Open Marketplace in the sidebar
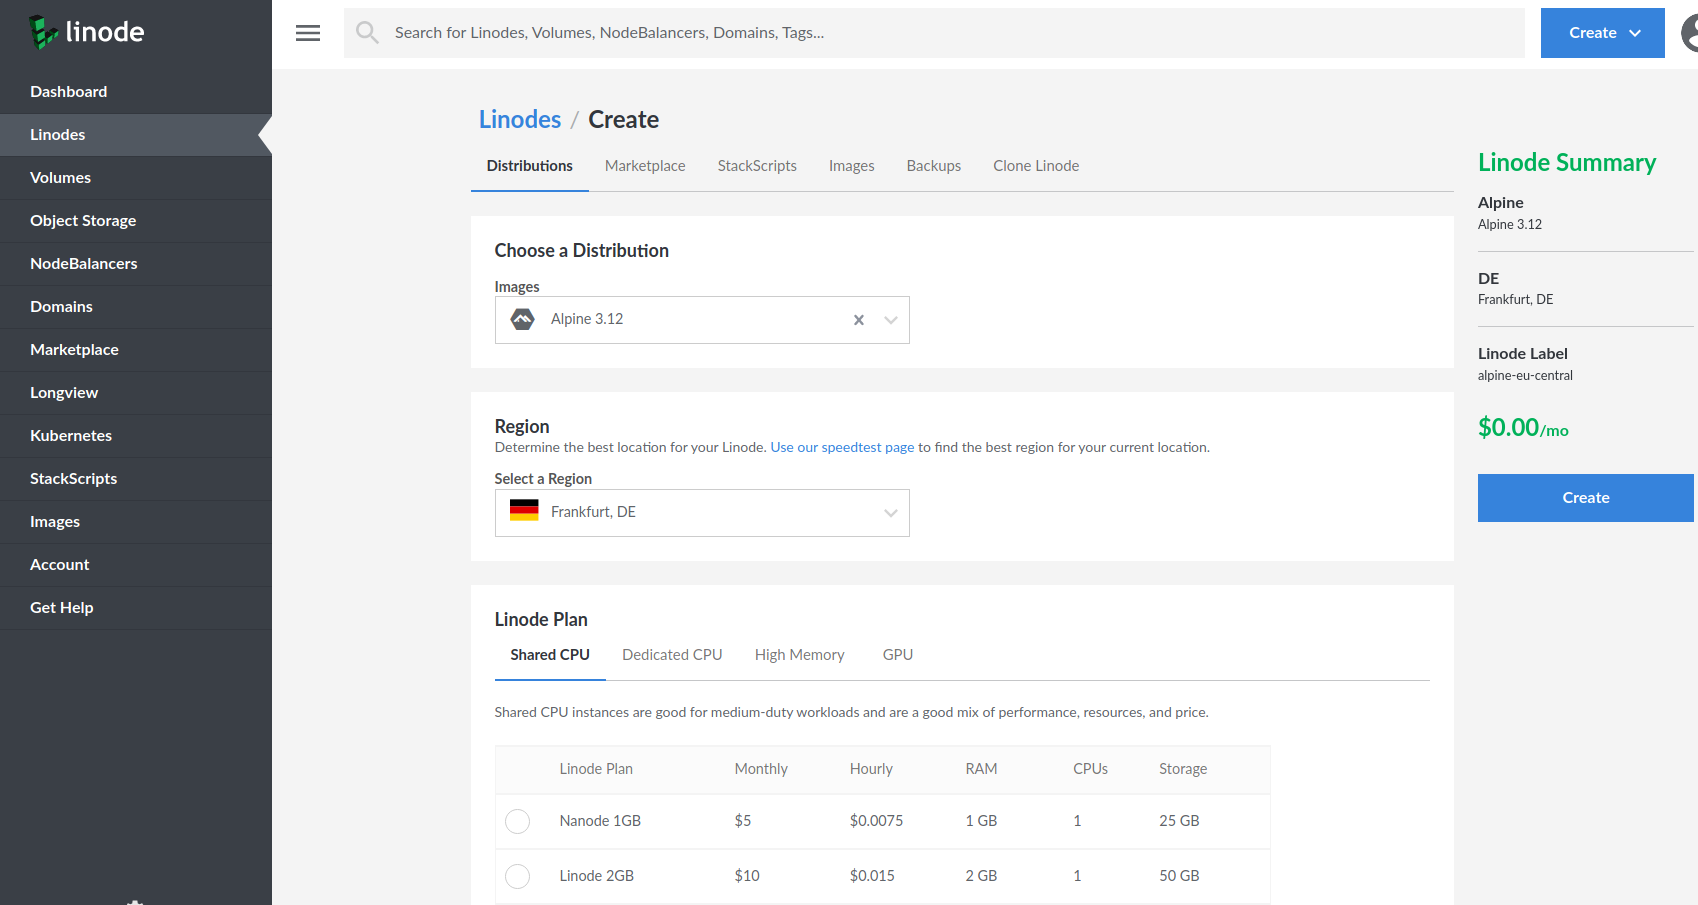The height and width of the screenshot is (905, 1698). (x=136, y=350)
